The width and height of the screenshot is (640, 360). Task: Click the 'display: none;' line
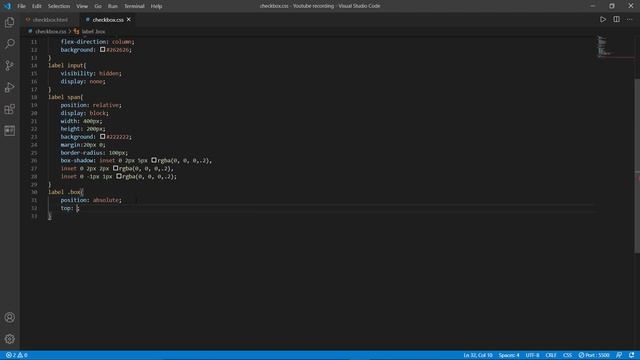pos(83,81)
